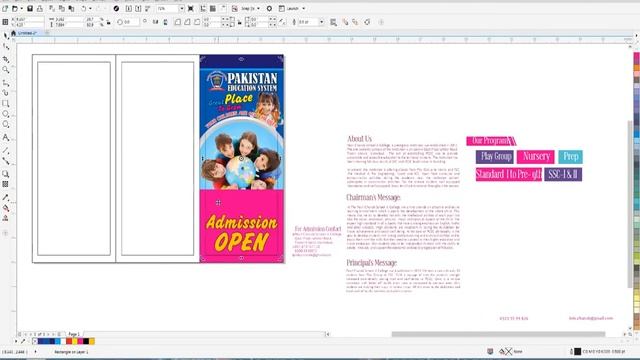Click the Full-screen preview icon
The width and height of the screenshot is (640, 360).
[x=191, y=9]
